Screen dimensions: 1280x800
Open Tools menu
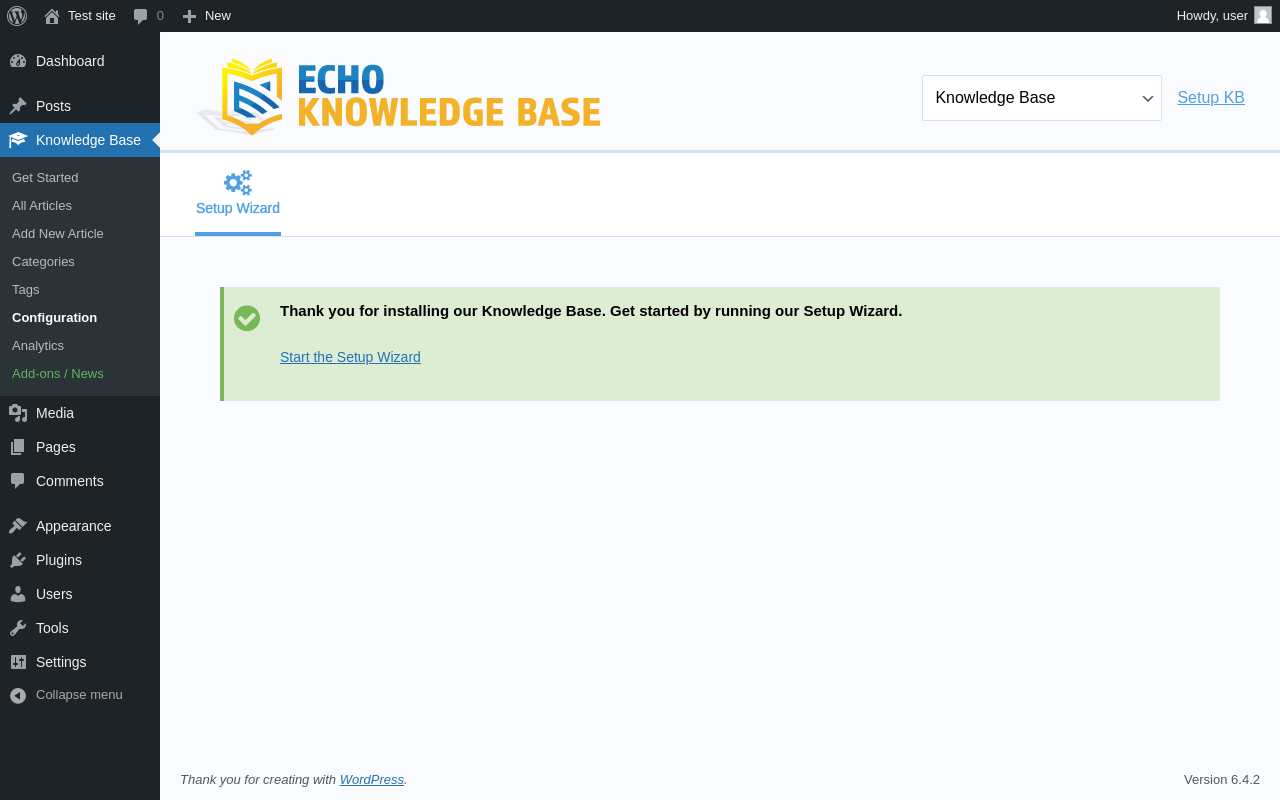pos(80,628)
